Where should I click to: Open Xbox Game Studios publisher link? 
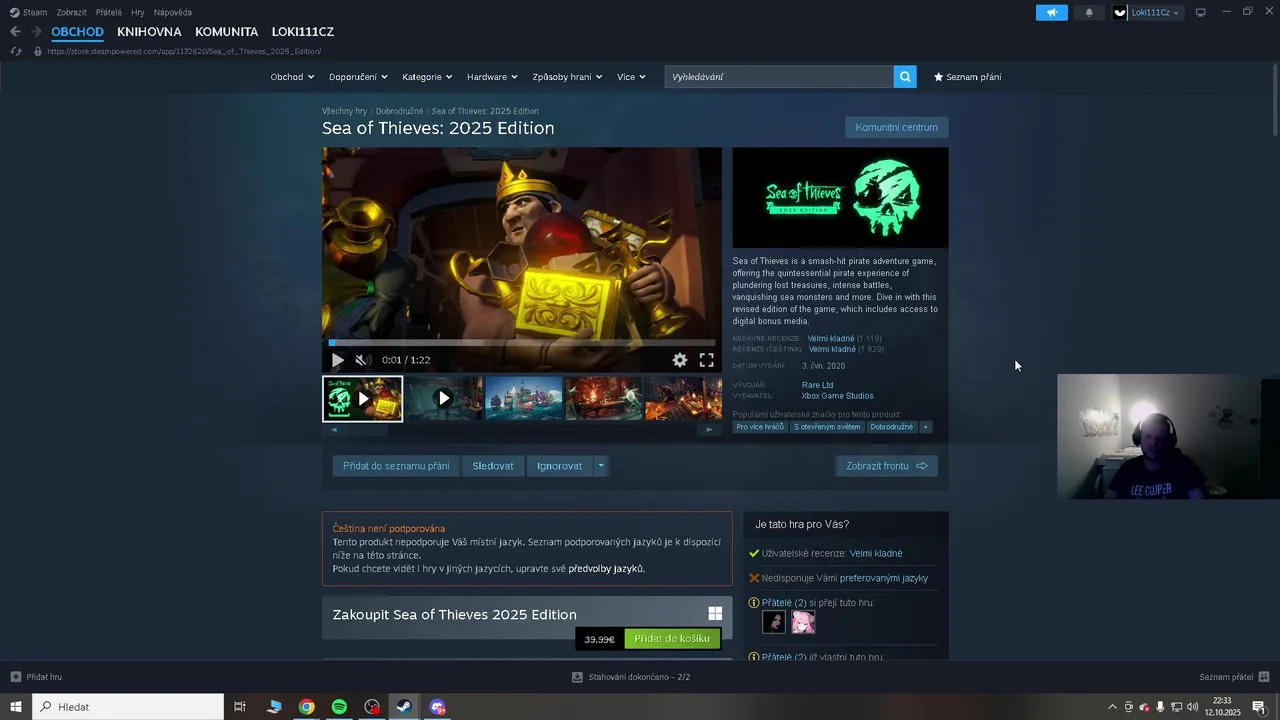837,396
